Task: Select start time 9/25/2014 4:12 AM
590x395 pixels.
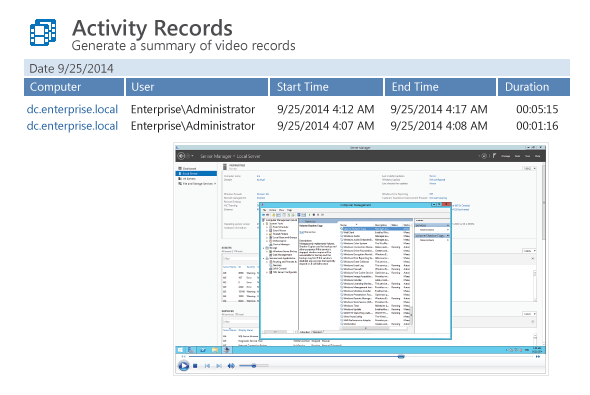Action: coord(325,109)
